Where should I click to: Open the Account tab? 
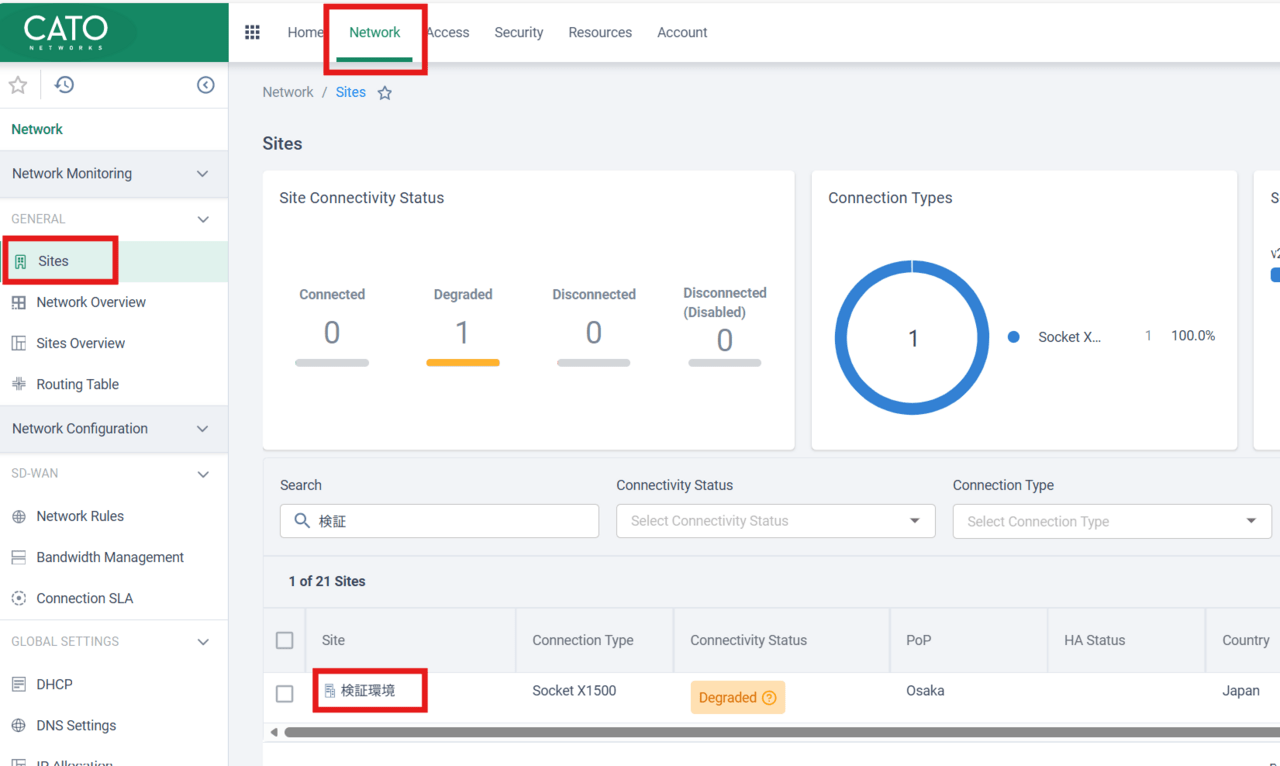(682, 32)
